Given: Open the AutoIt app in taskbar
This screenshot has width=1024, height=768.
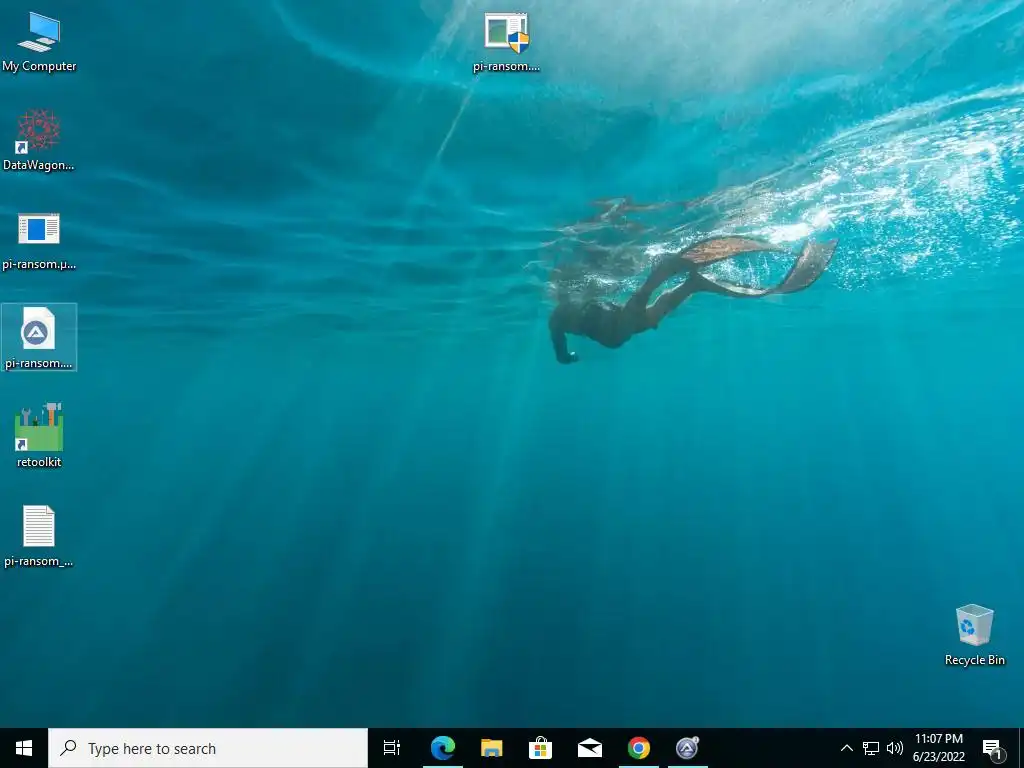Looking at the screenshot, I should (x=688, y=748).
